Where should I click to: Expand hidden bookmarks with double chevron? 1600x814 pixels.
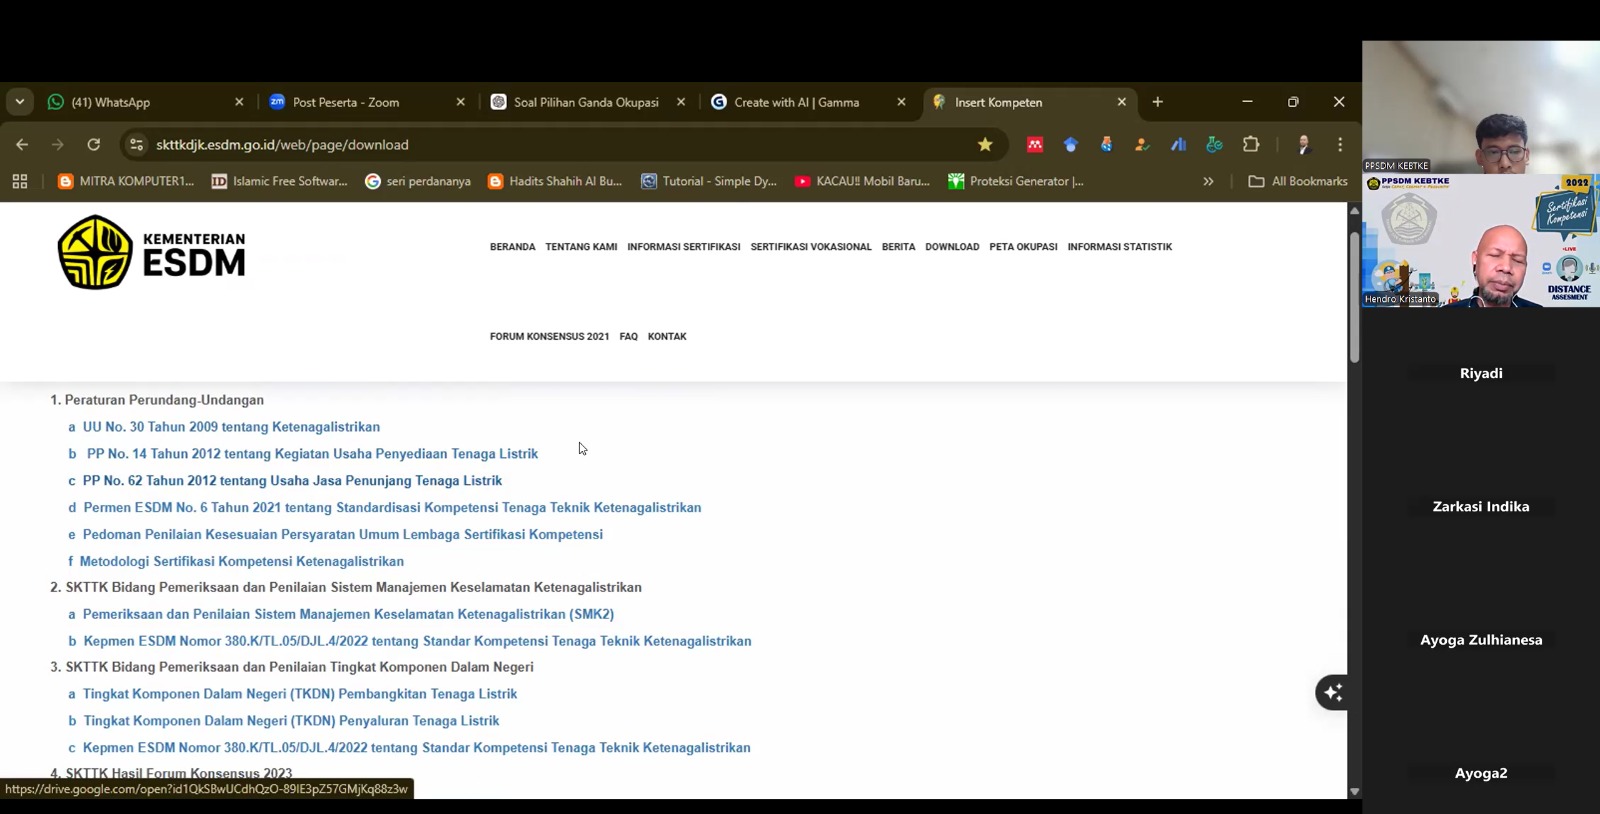point(1208,181)
